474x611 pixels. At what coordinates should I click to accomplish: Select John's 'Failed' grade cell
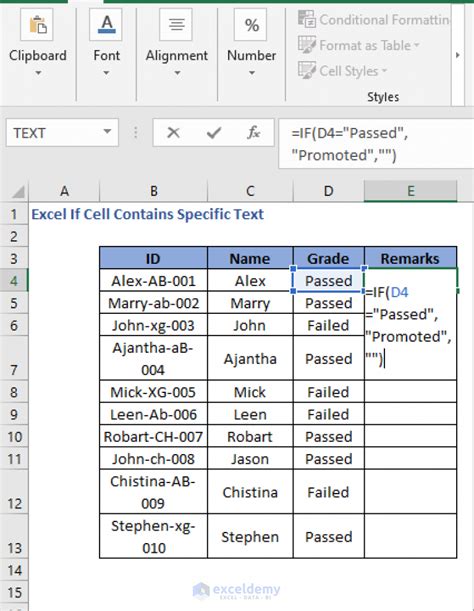329,325
